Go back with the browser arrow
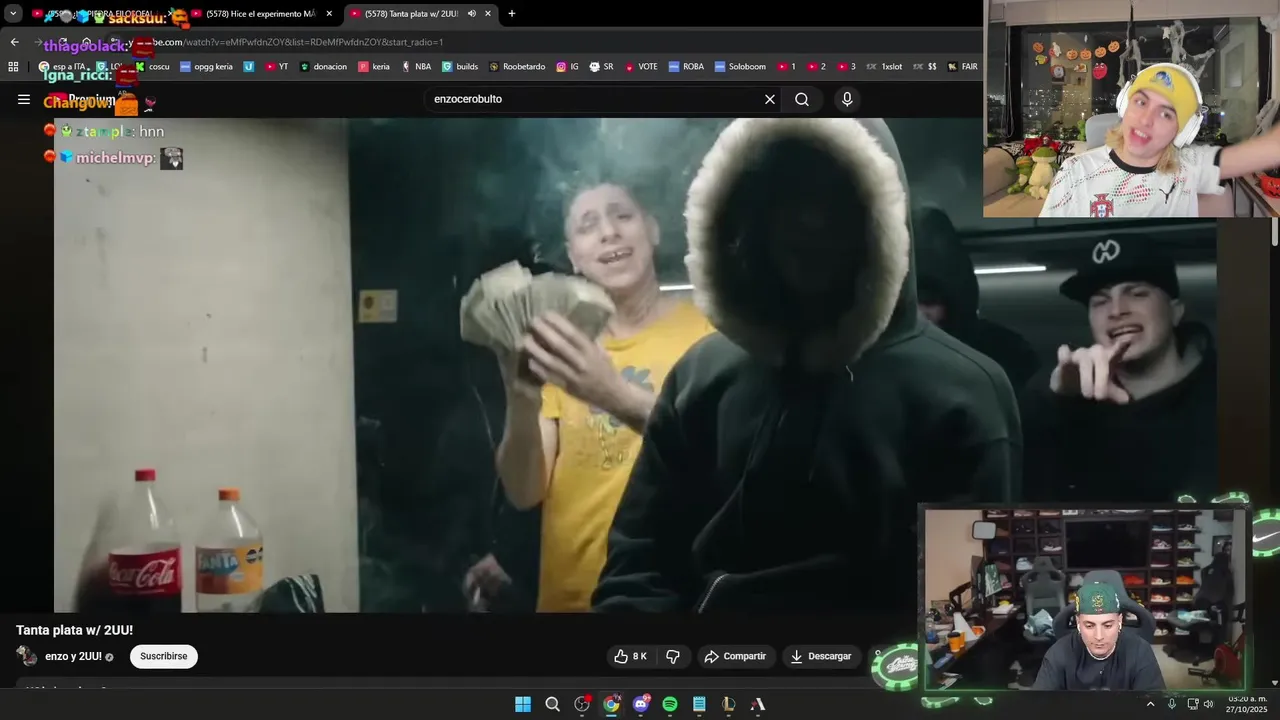1280x720 pixels. pos(14,42)
